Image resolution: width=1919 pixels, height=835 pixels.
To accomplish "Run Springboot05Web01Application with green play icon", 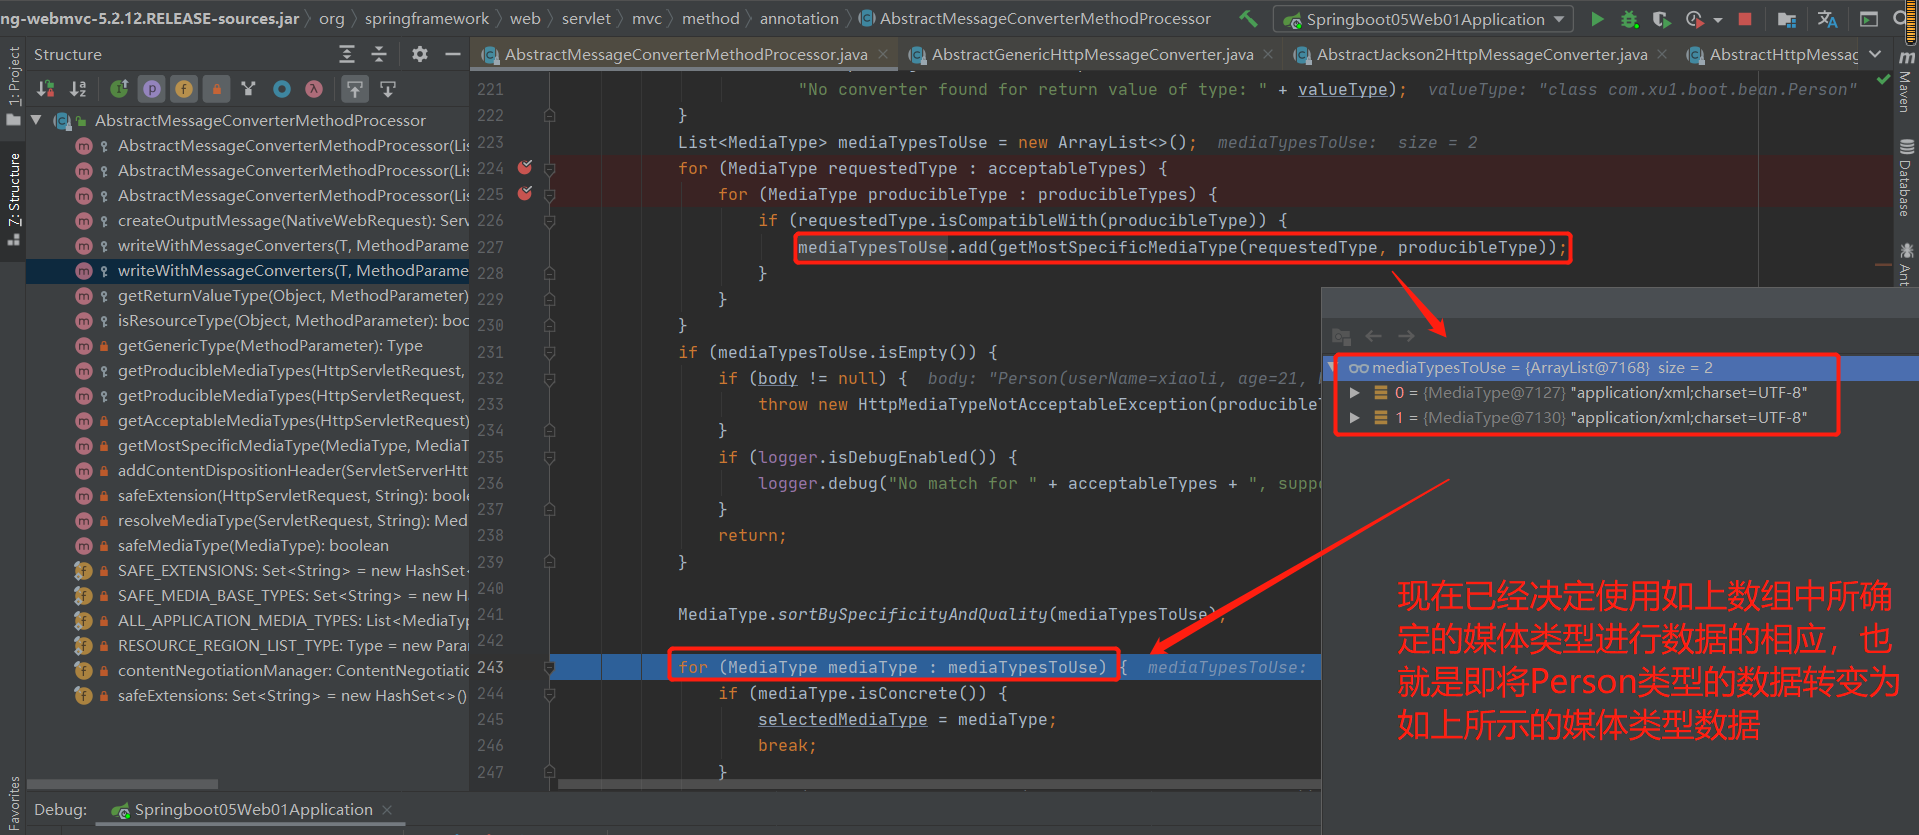I will 1597,19.
